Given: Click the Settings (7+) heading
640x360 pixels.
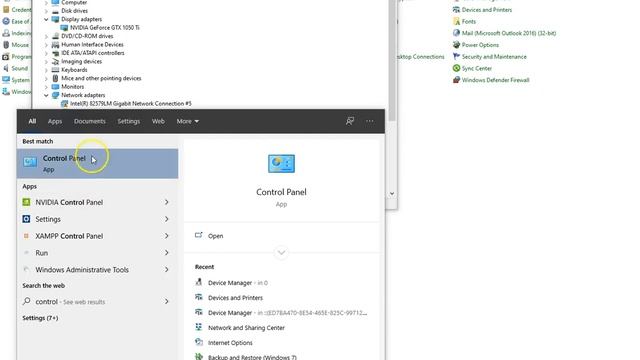Looking at the screenshot, I should click(40, 318).
